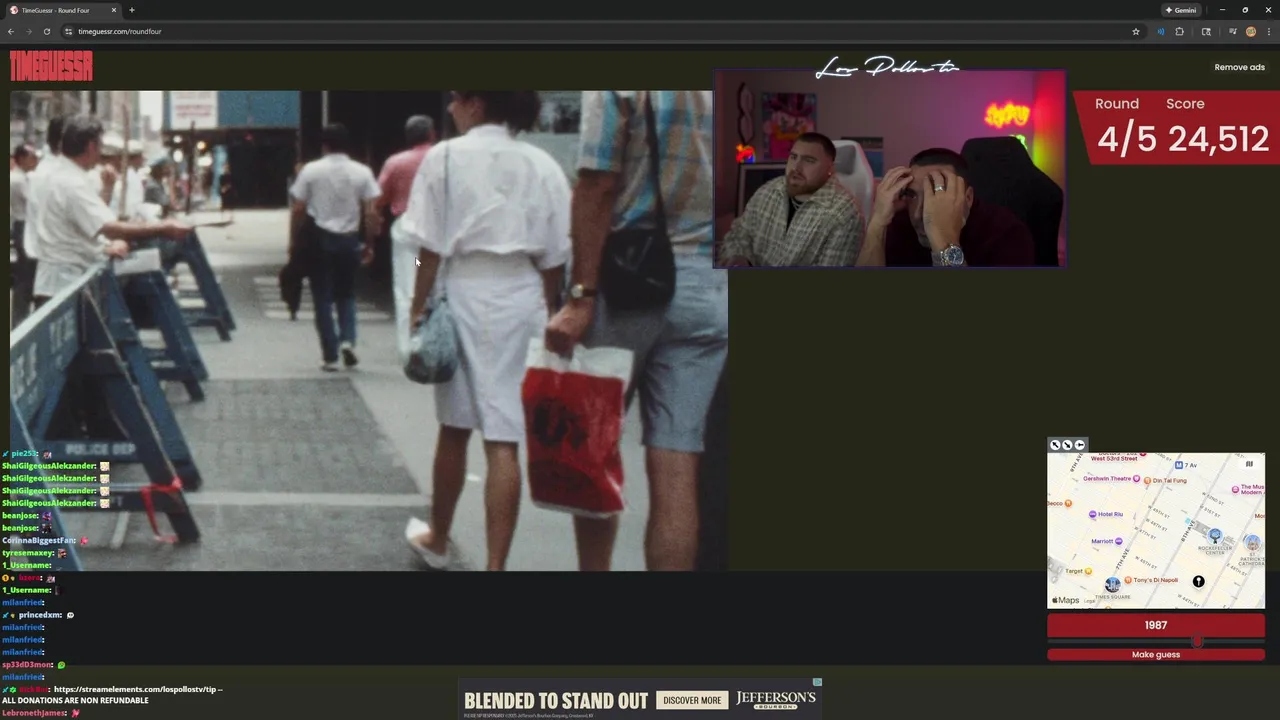Click Din Tai Fung map marker
Screen dimensions: 1280x720
click(x=1146, y=480)
